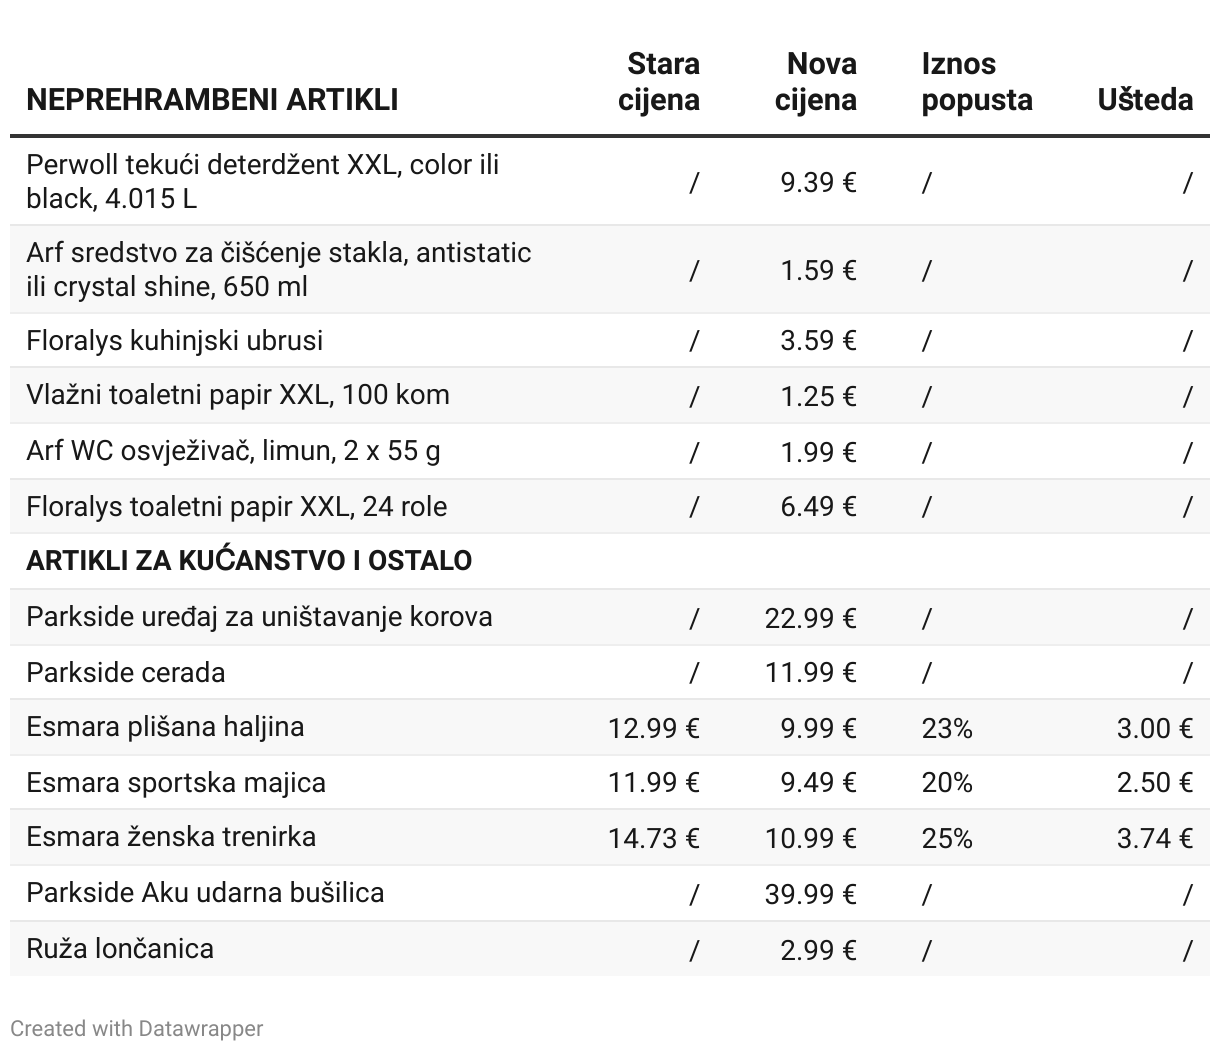
Task: Click the Floralys kuhinjski ubrusi item
Action: [175, 341]
